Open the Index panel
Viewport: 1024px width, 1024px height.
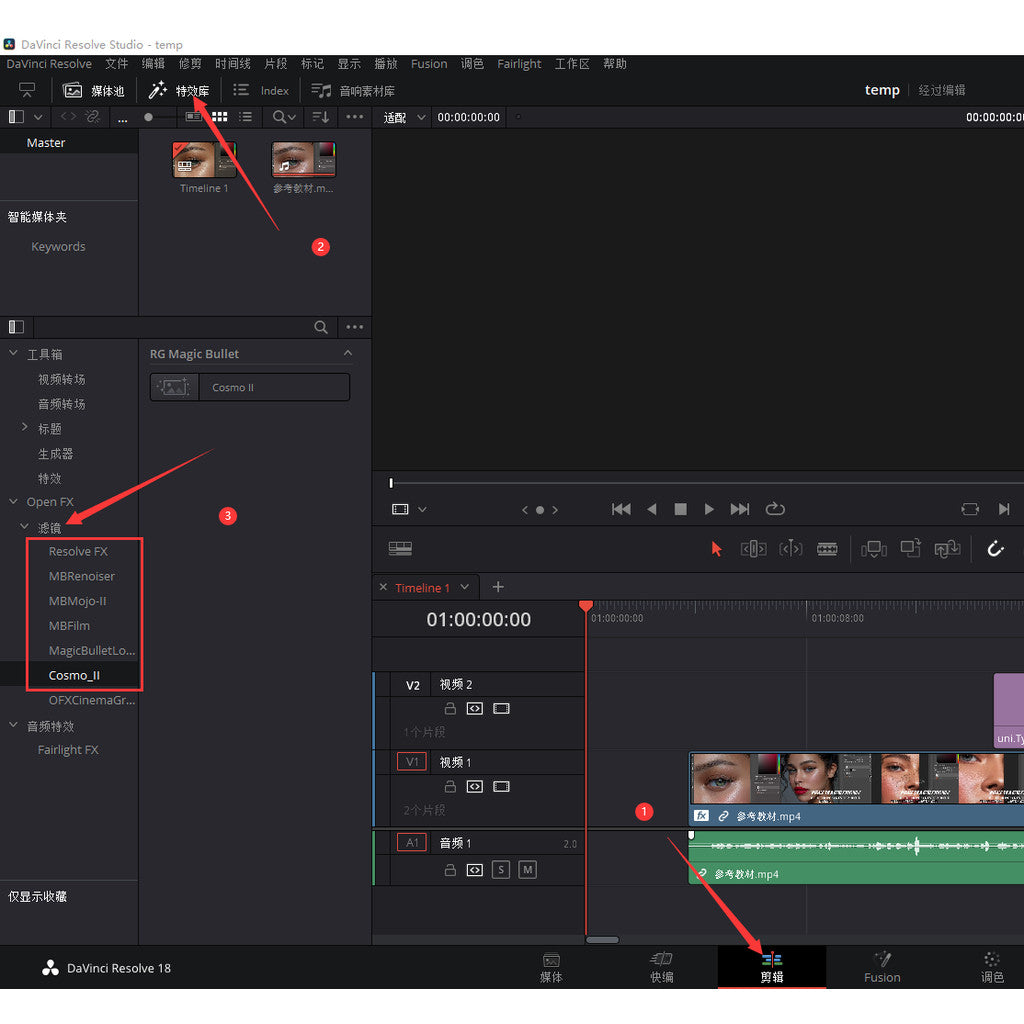click(x=261, y=91)
